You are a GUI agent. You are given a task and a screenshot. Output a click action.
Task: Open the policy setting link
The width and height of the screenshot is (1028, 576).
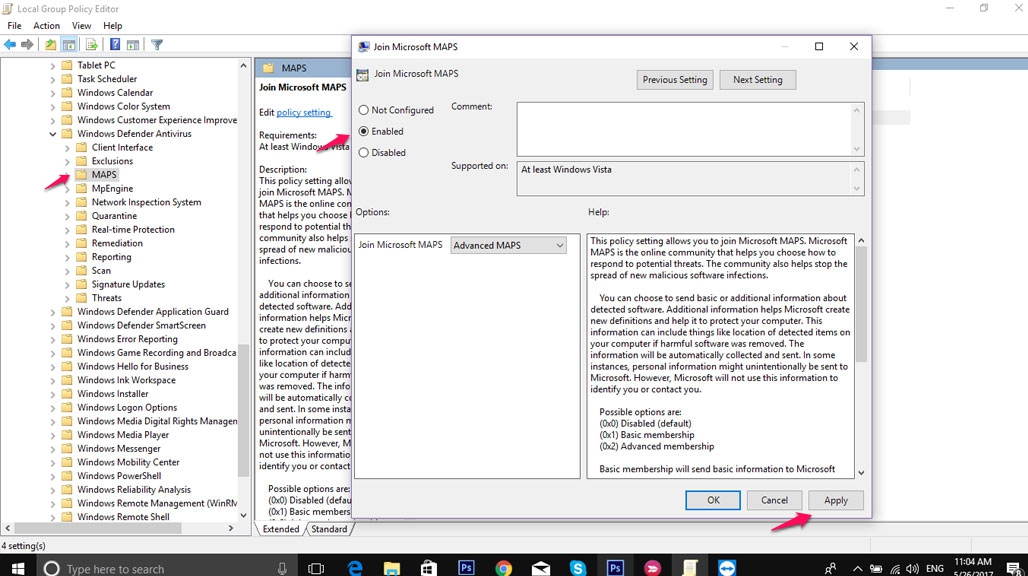click(304, 113)
